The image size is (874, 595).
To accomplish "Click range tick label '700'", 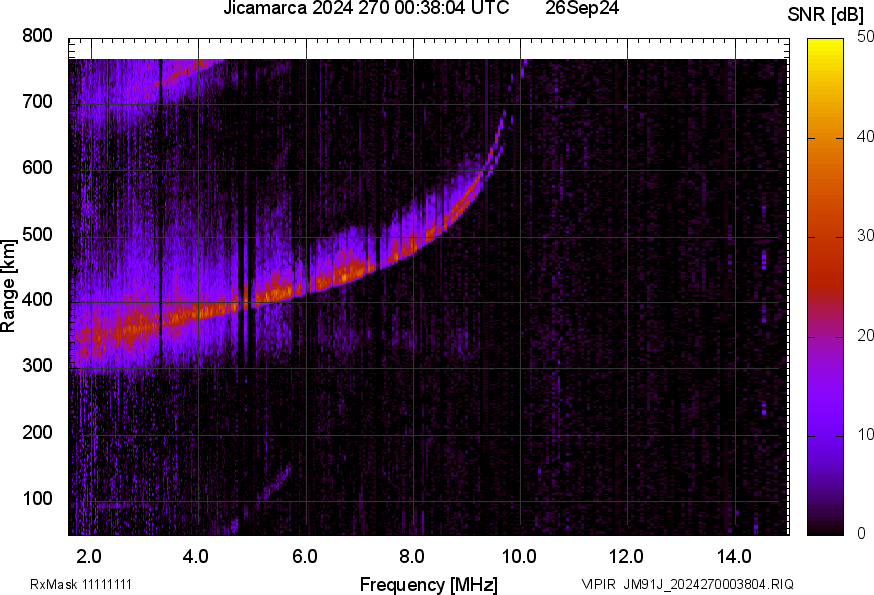I will click(x=37, y=102).
